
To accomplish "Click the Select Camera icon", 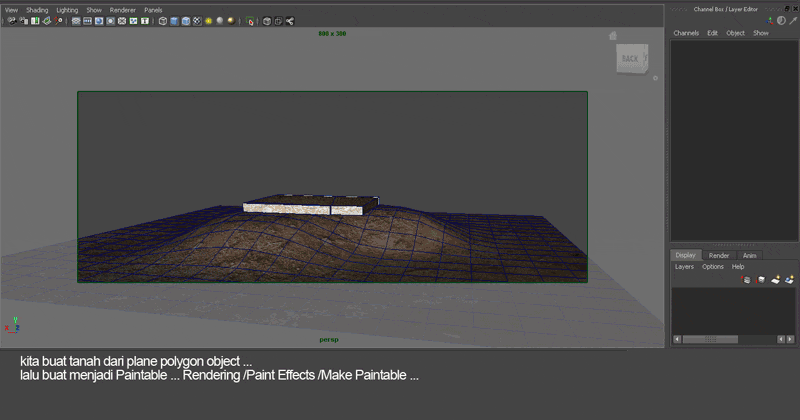I will pos(11,21).
